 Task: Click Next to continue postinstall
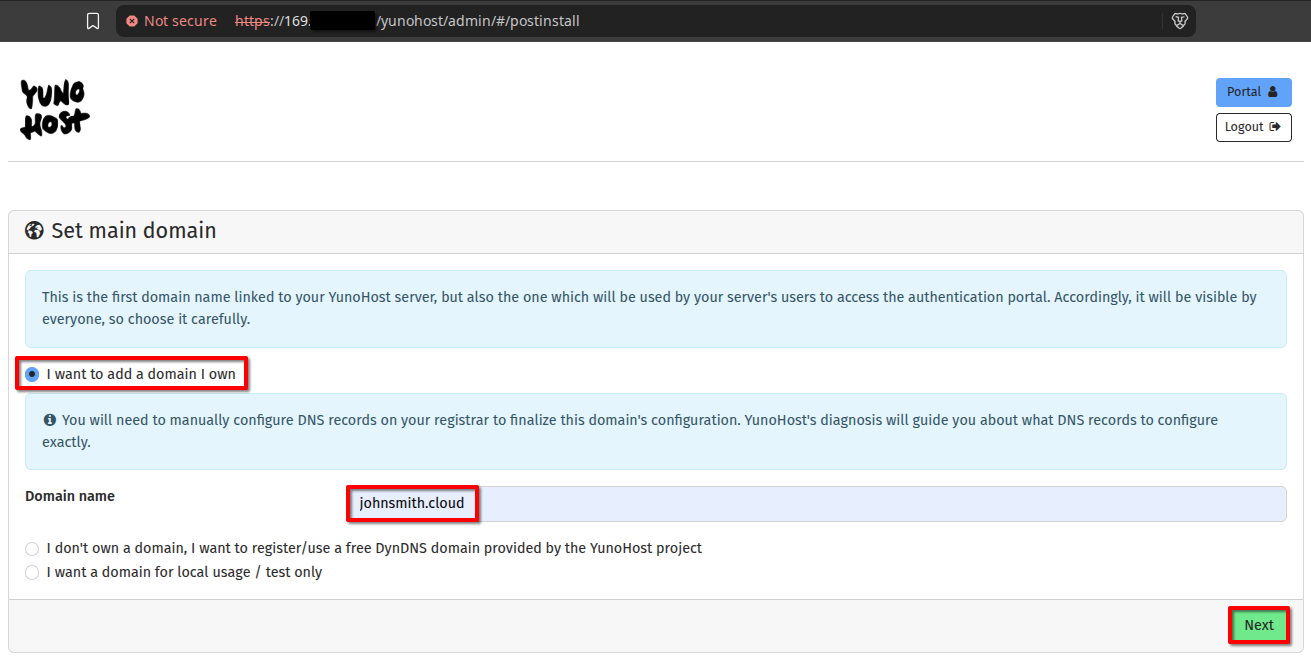[1258, 625]
